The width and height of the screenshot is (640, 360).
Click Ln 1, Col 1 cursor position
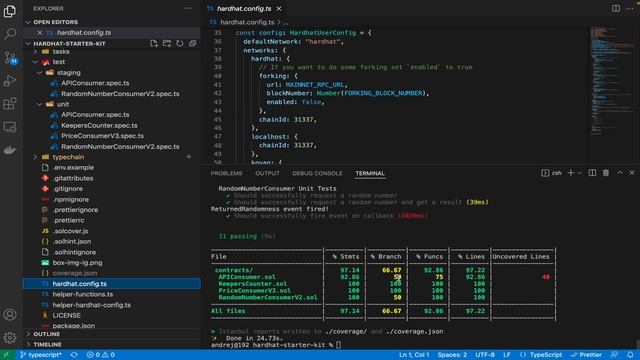pyautogui.click(x=414, y=355)
